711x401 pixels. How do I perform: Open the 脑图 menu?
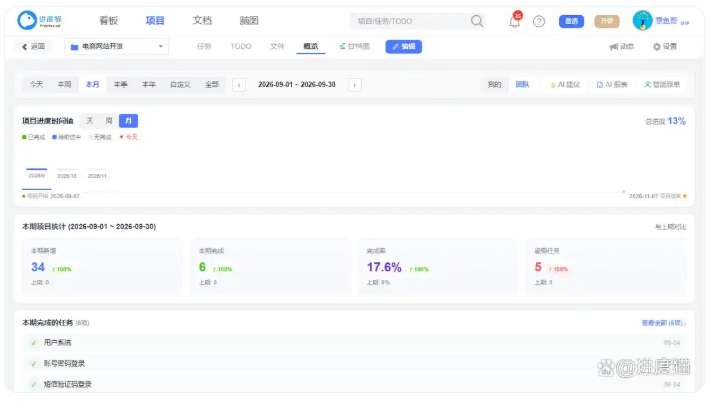pos(249,20)
